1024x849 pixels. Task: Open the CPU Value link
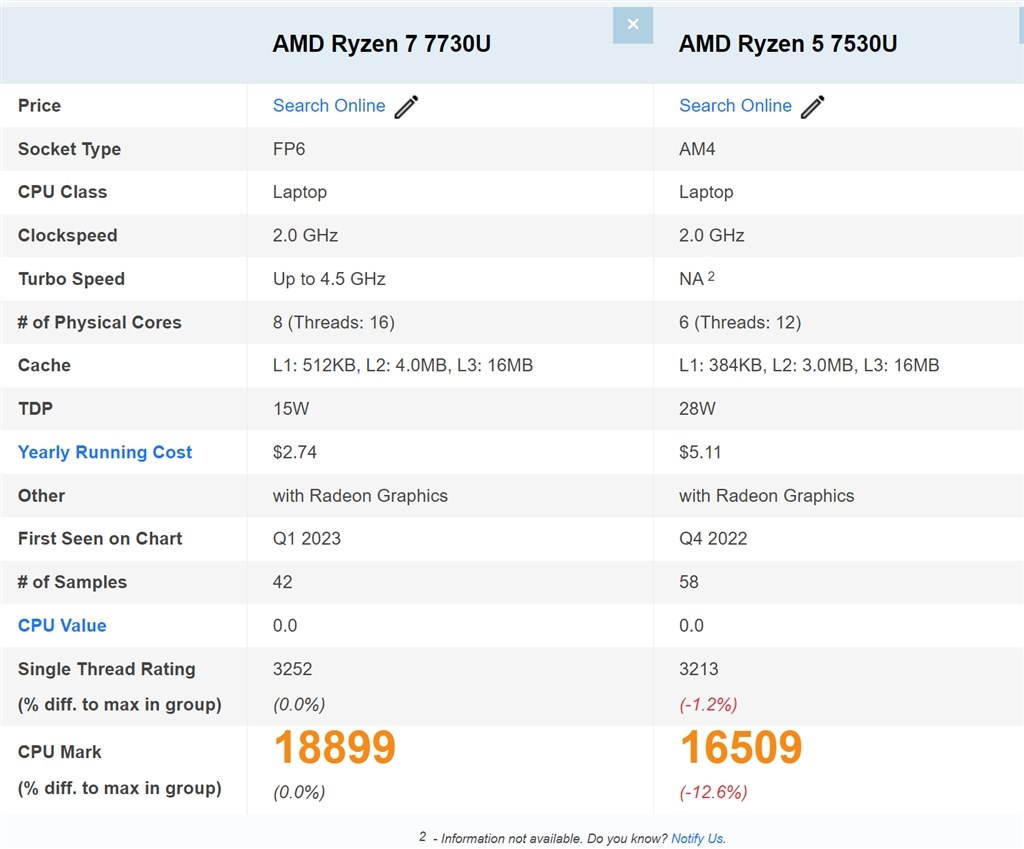pyautogui.click(x=62, y=626)
